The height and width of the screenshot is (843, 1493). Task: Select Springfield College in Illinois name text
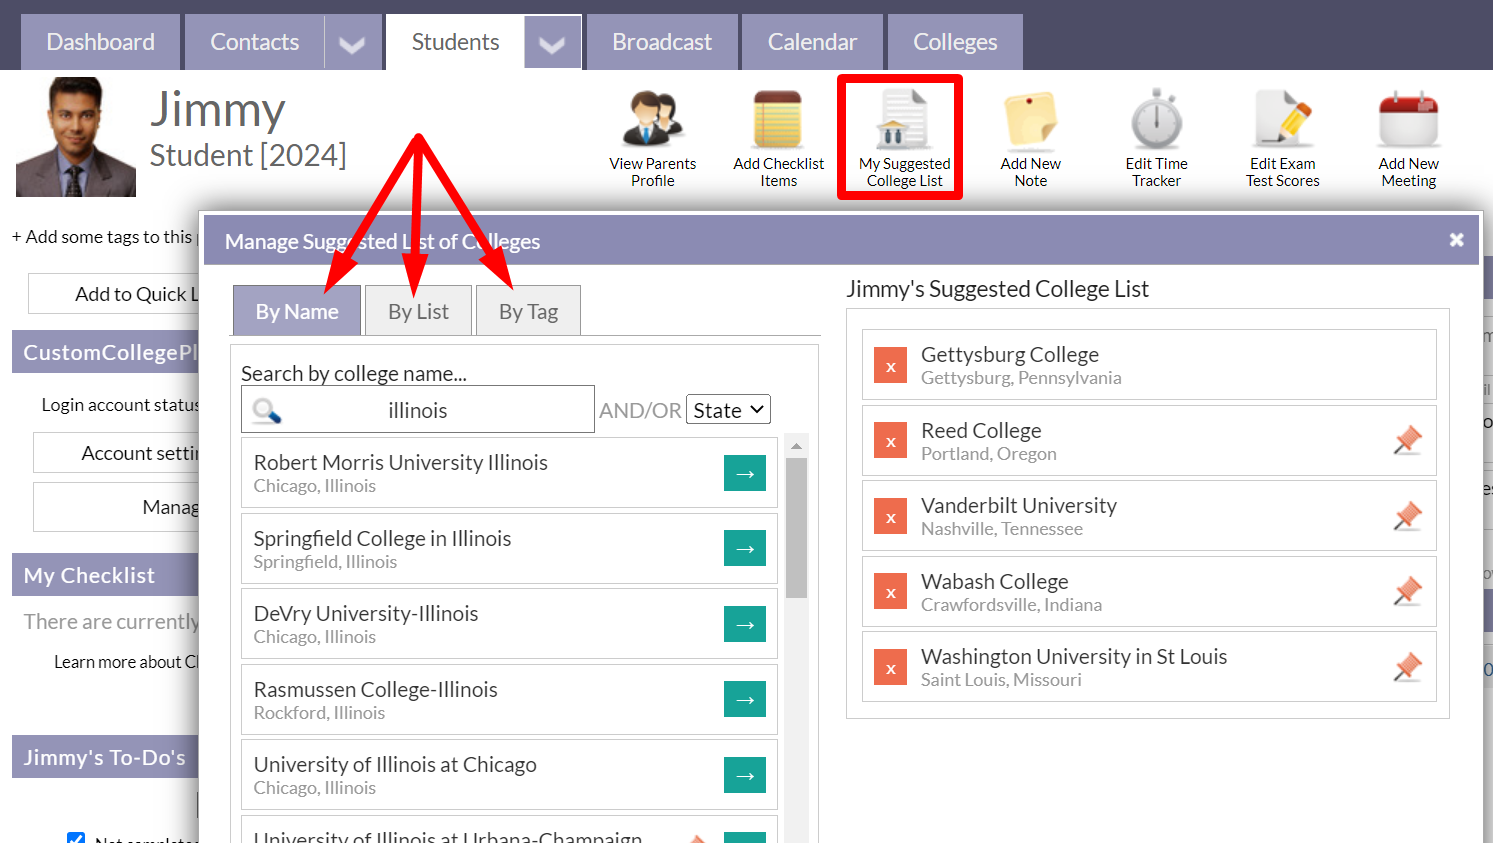pos(382,538)
